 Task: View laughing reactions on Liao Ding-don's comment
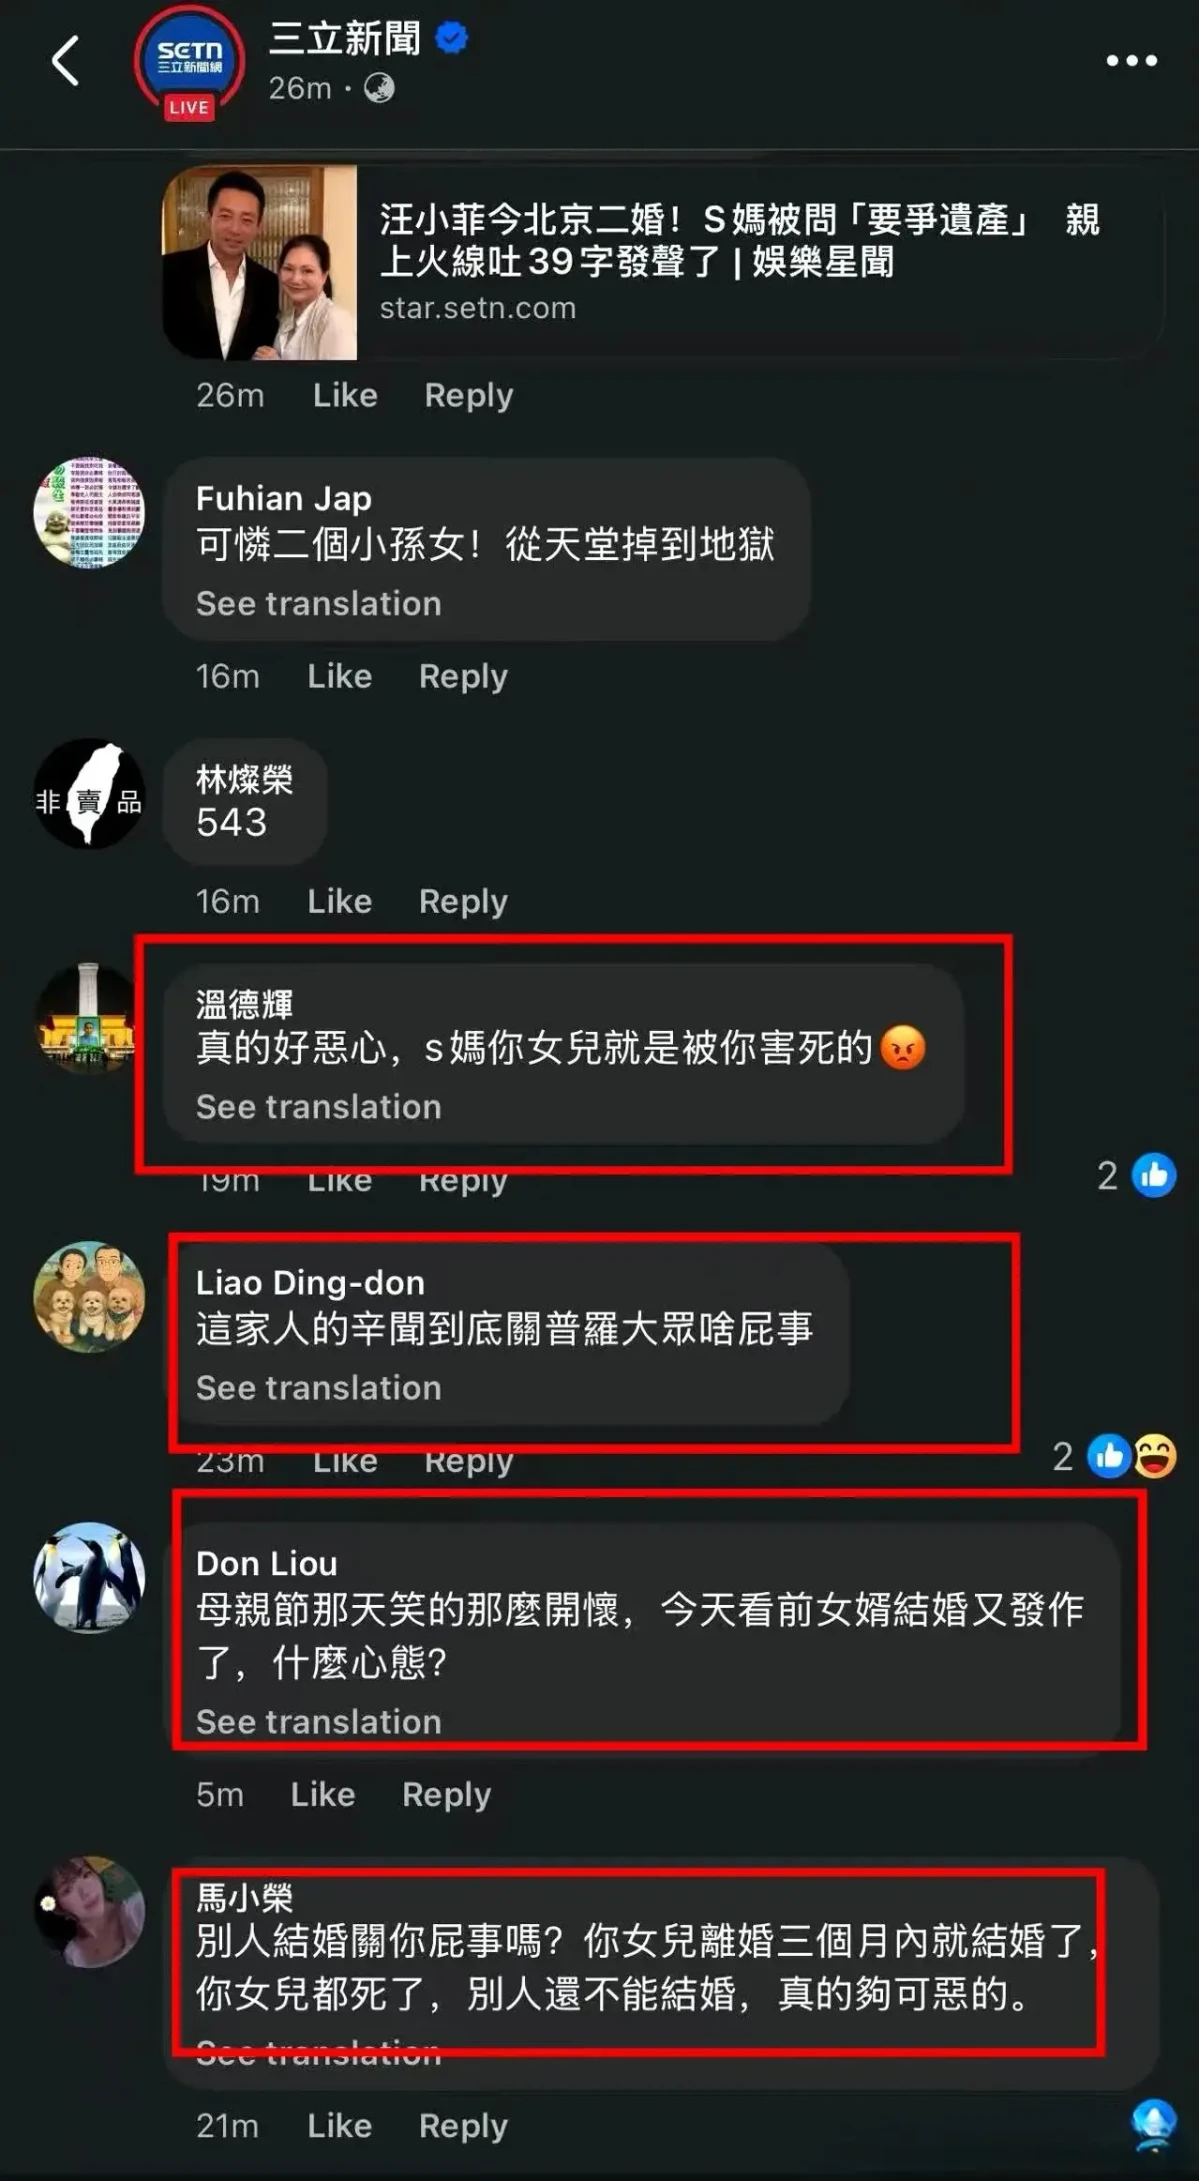click(x=1155, y=1456)
